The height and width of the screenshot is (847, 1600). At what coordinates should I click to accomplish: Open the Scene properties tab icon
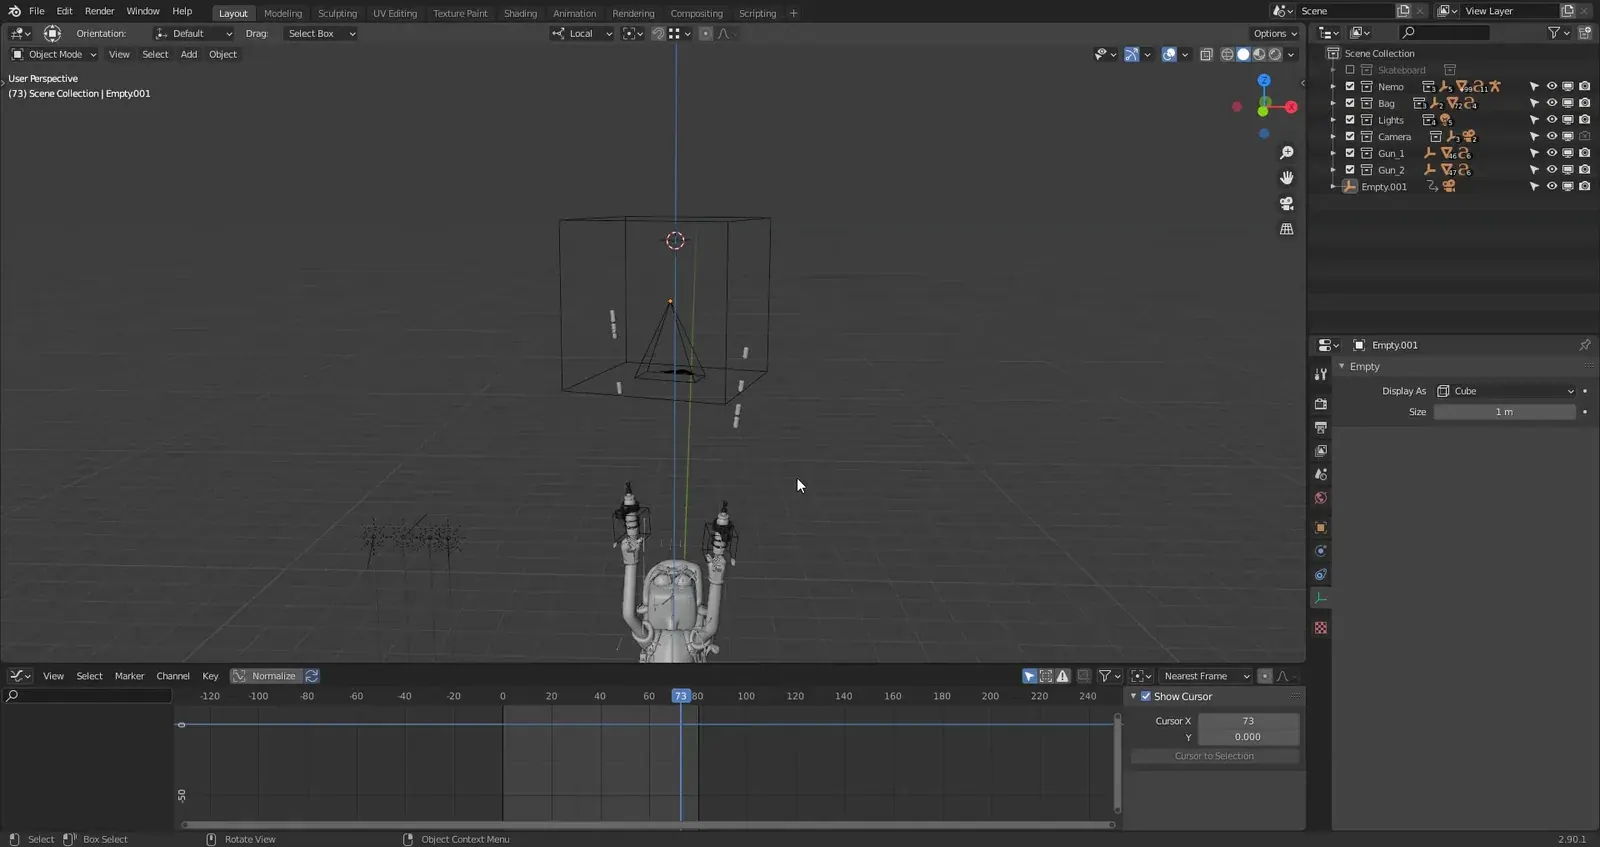click(1320, 475)
